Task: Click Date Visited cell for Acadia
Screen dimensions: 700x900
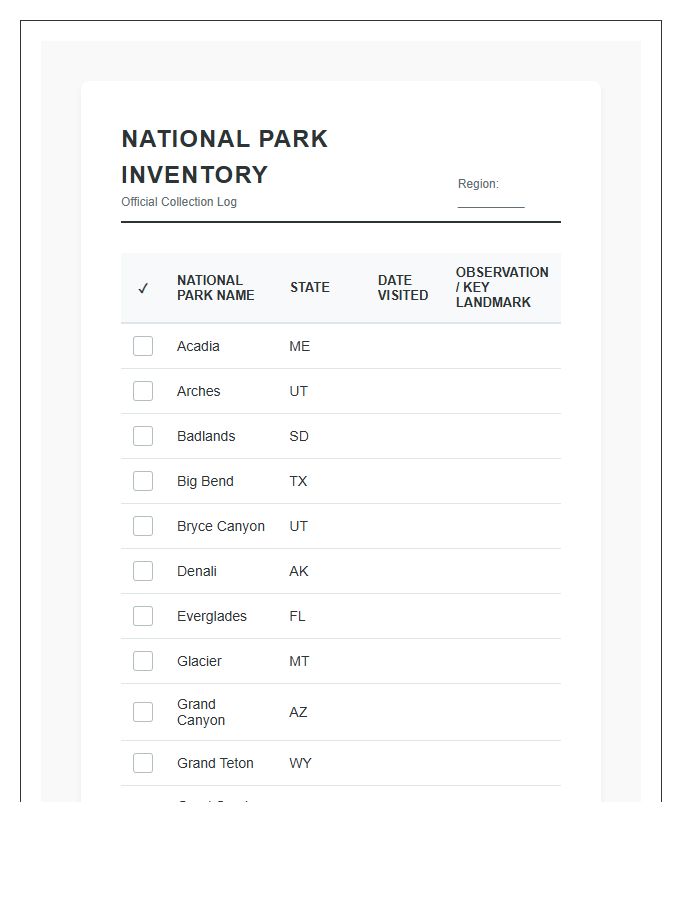Action: (x=407, y=346)
